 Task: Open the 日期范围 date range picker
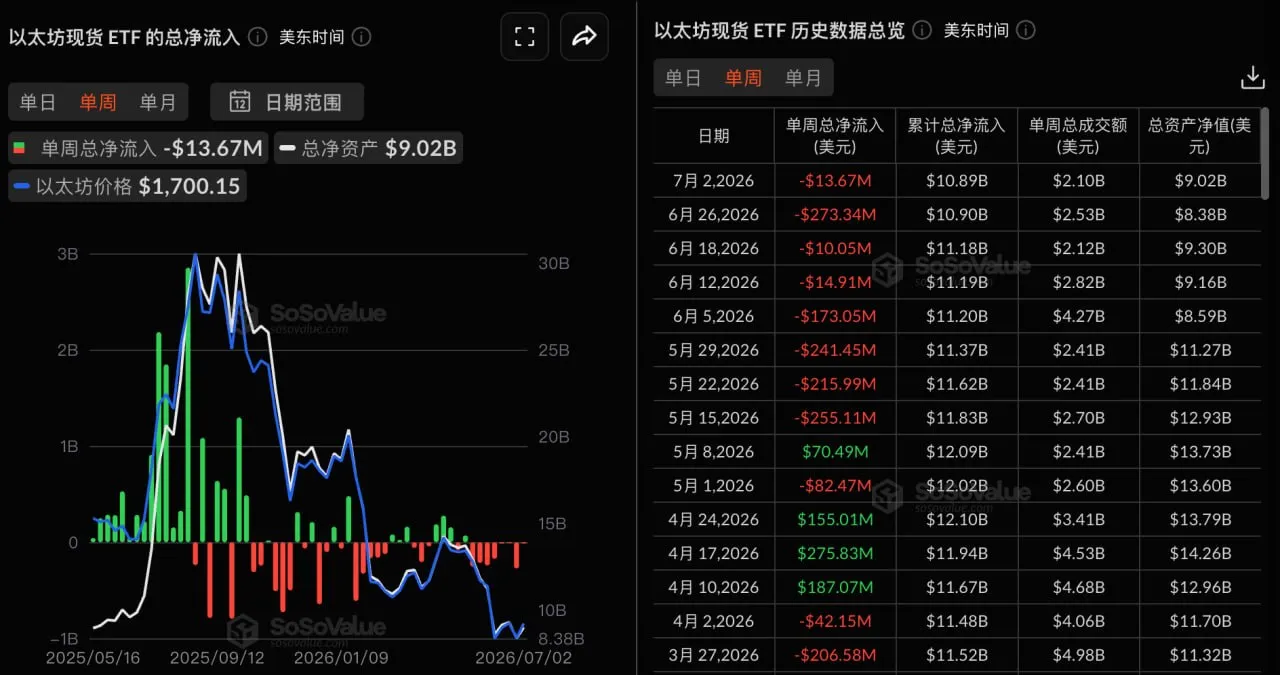coord(287,102)
